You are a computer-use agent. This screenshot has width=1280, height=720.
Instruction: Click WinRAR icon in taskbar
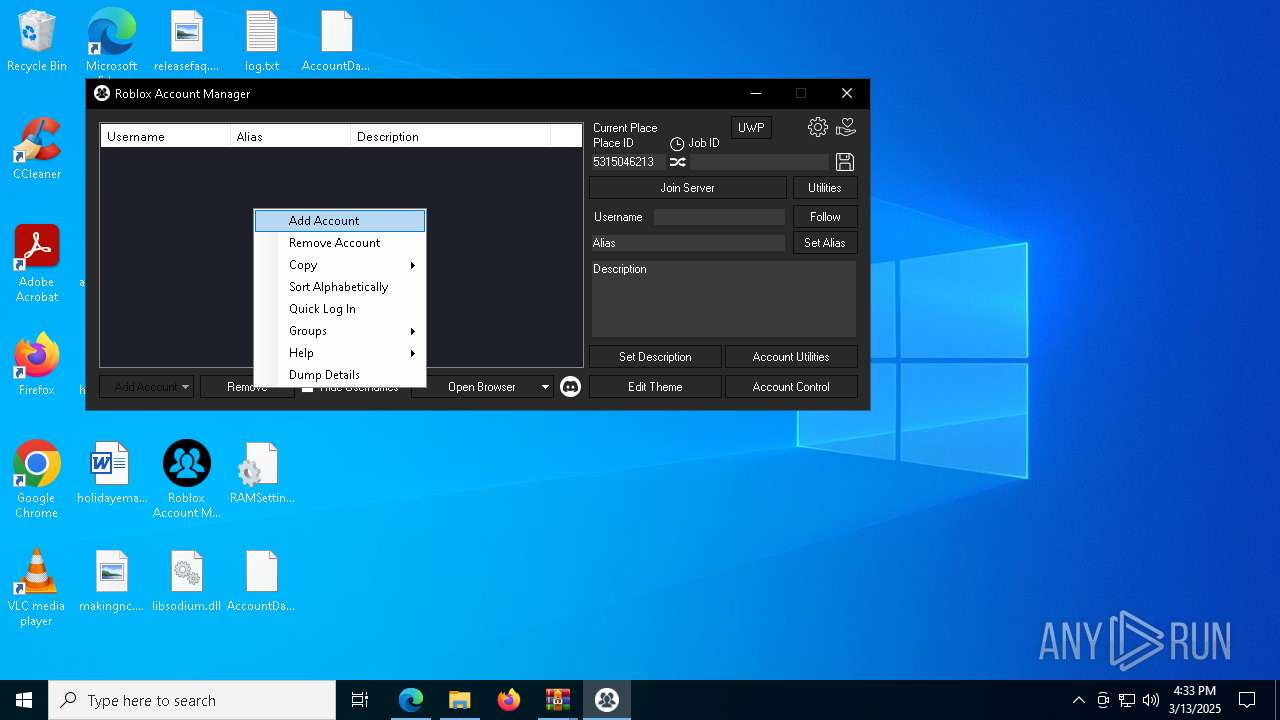(x=558, y=700)
